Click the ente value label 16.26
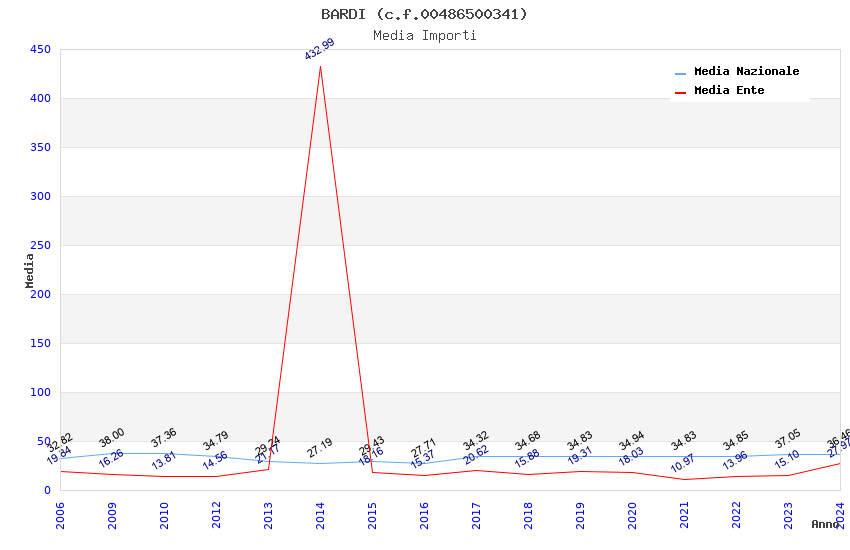The width and height of the screenshot is (850, 550). point(111,458)
